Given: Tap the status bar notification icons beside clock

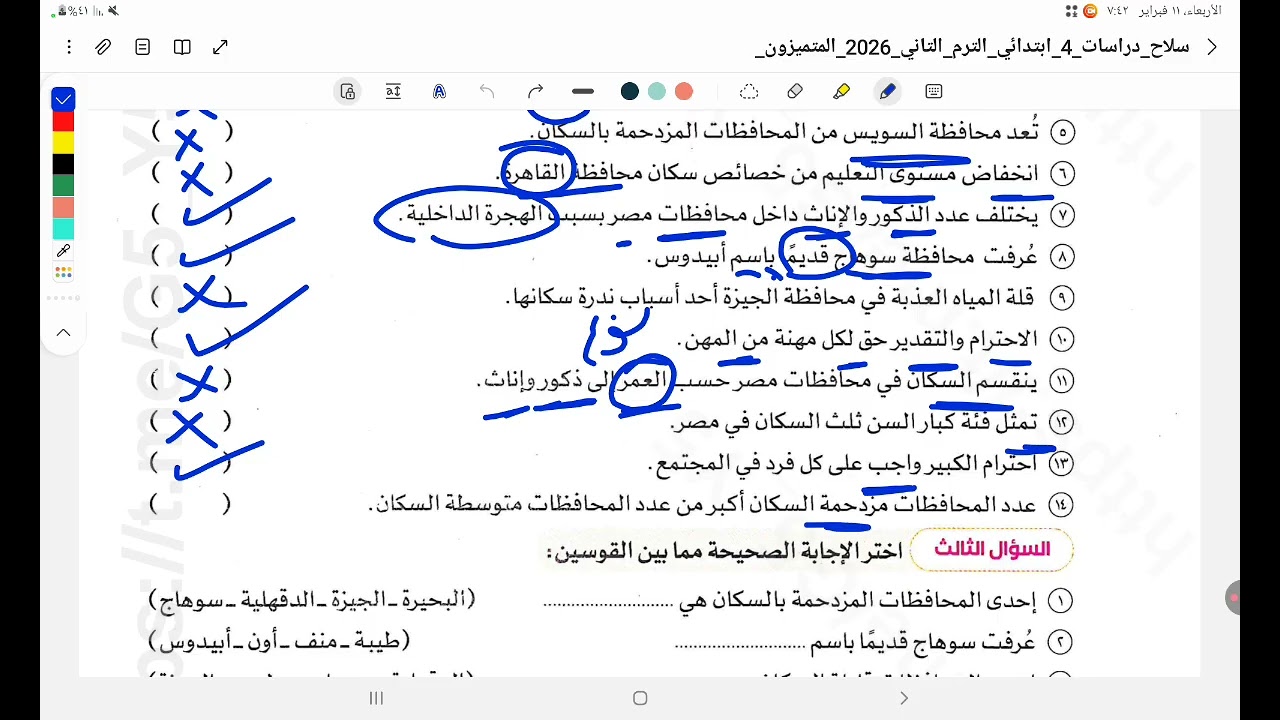Looking at the screenshot, I should pyautogui.click(x=1081, y=11).
